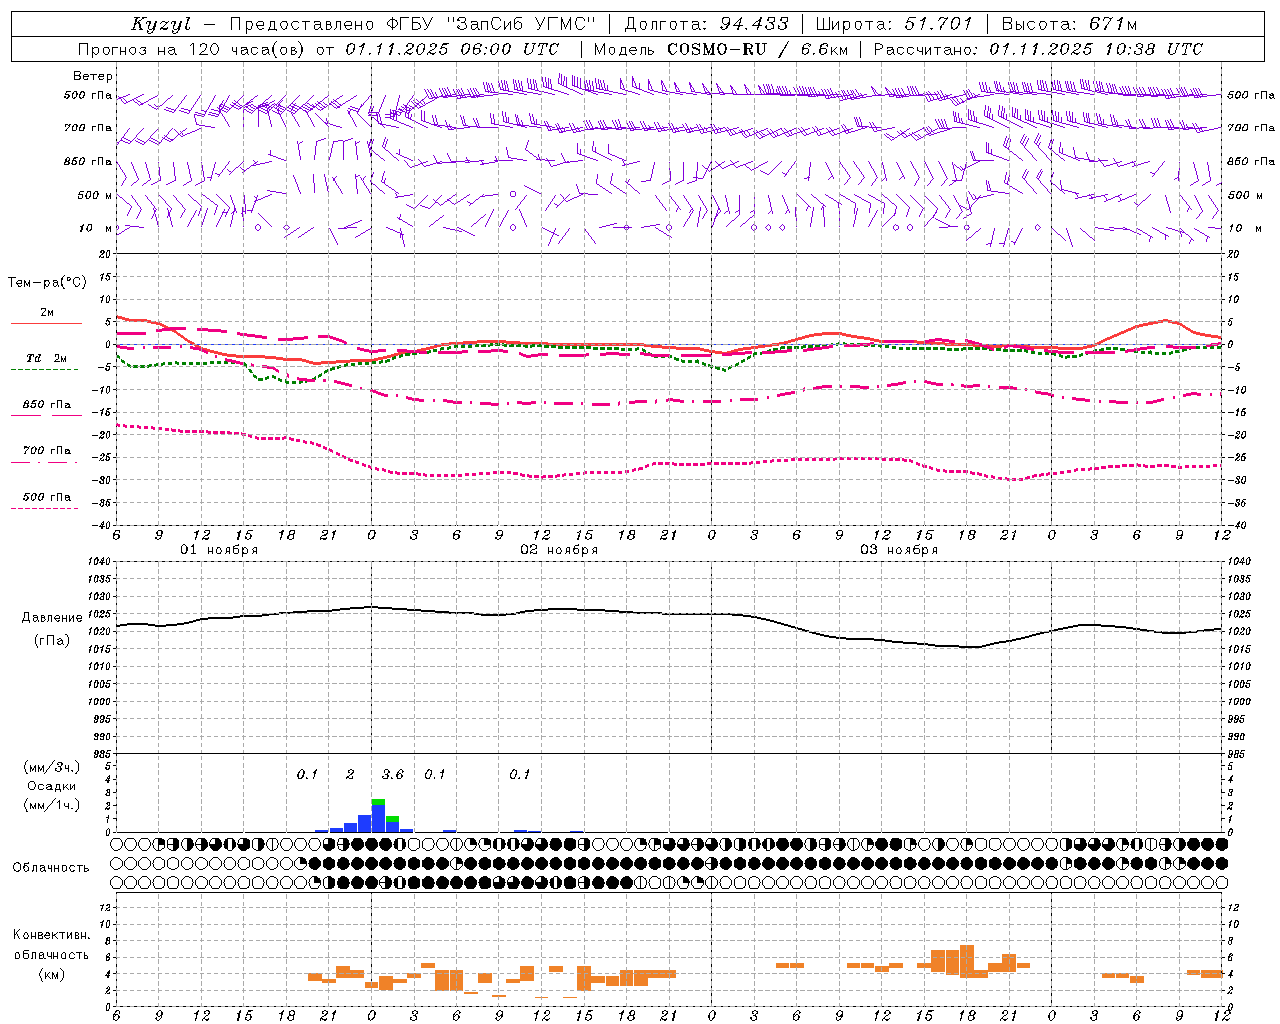Image resolution: width=1280 pixels, height=1024 pixels.
Task: Click the "Kyzyl" station name in the title
Action: (x=162, y=24)
